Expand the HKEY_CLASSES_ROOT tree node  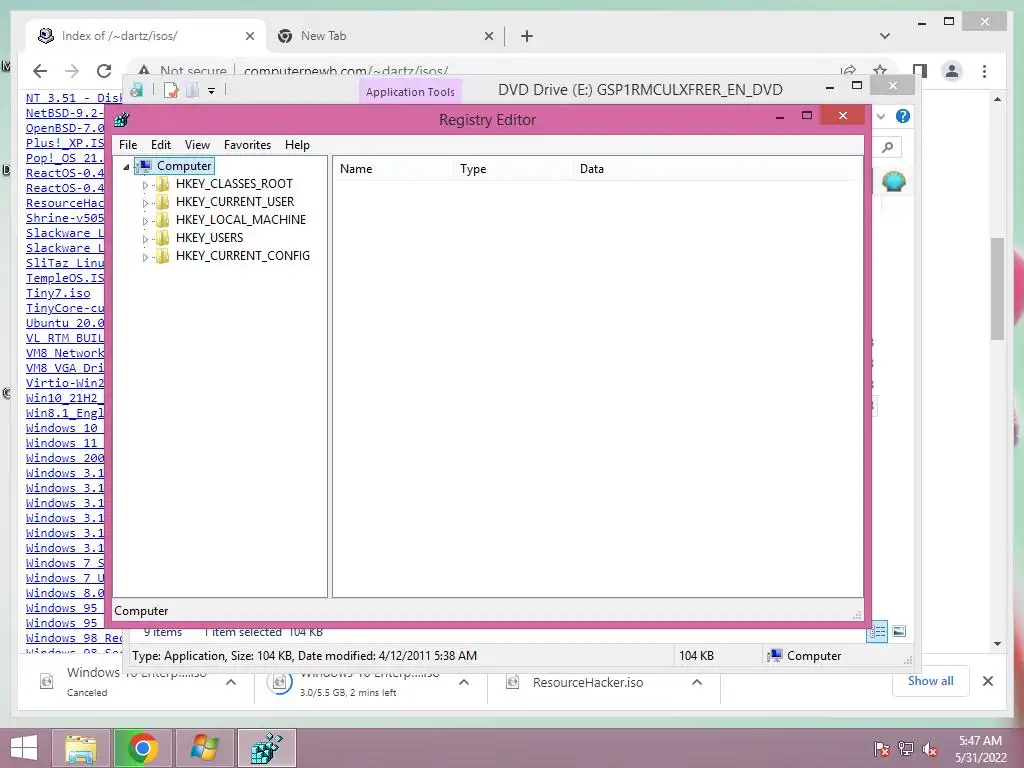point(145,185)
